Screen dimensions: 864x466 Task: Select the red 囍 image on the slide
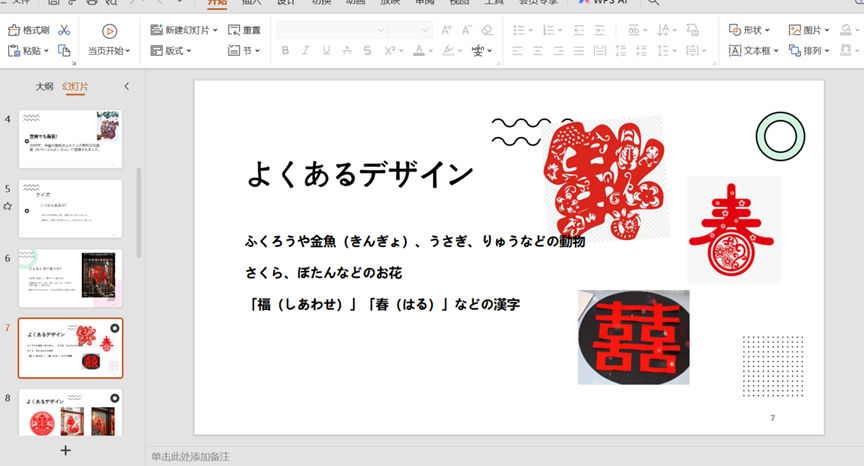point(634,337)
